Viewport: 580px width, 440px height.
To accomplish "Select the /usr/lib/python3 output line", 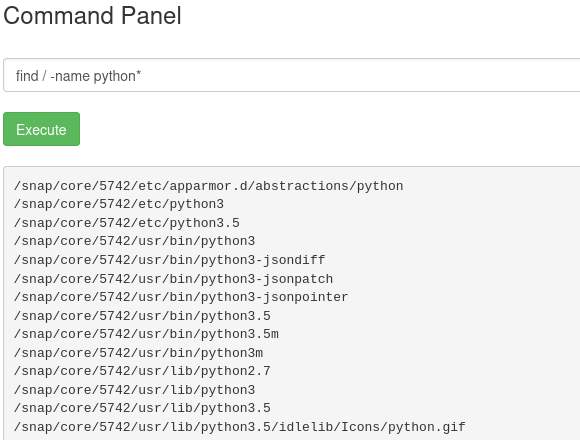I will pos(134,390).
